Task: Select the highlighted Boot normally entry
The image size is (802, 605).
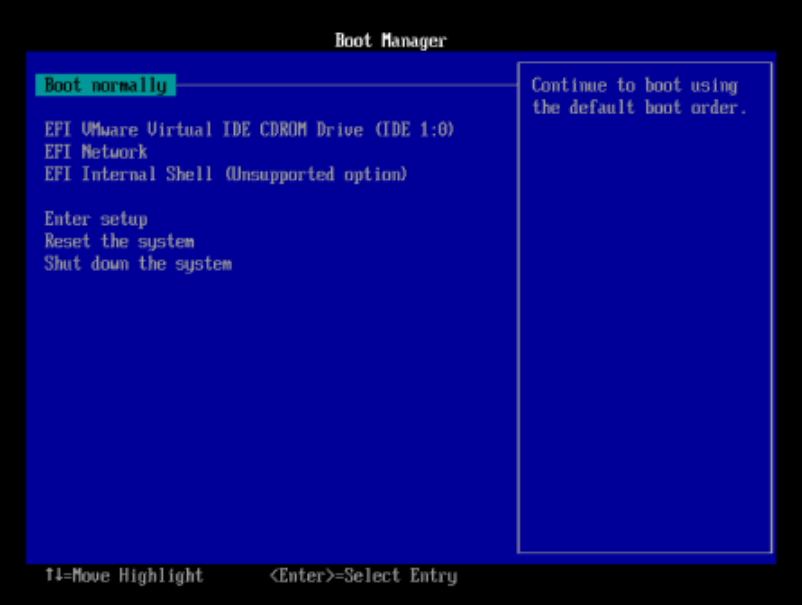Action: point(105,85)
